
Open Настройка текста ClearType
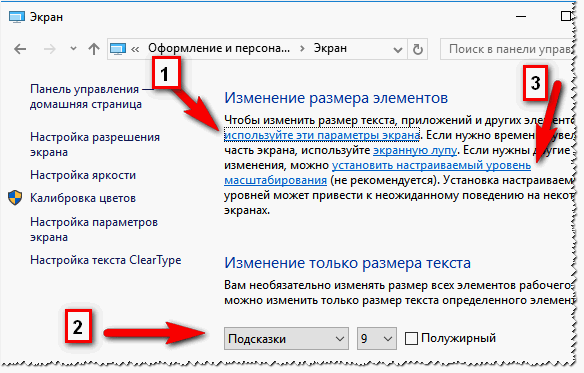[x=106, y=260]
